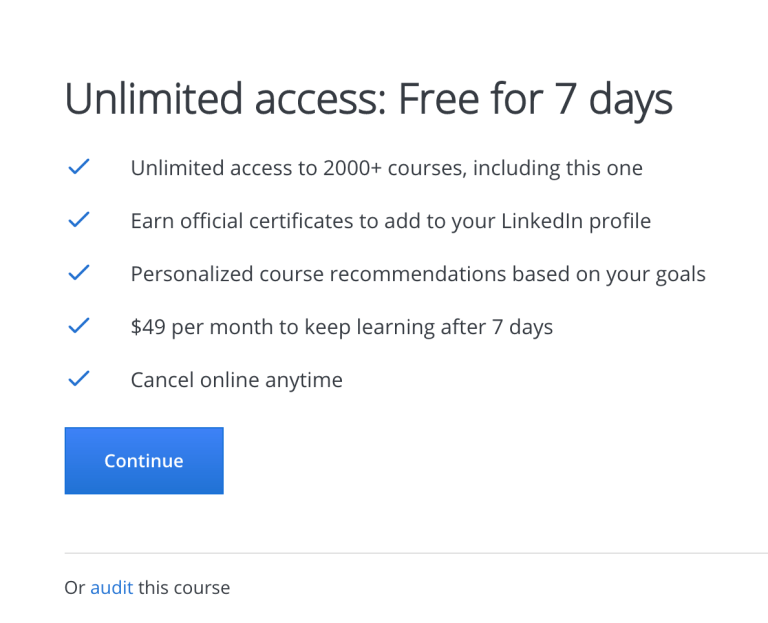Click the 'this course' text after audit
The height and width of the screenshot is (623, 768).
click(184, 588)
